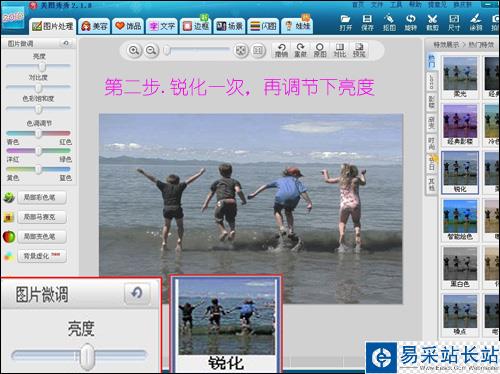Select the 涂鸦 doodle brush icon
The height and width of the screenshot is (374, 500).
click(x=475, y=23)
